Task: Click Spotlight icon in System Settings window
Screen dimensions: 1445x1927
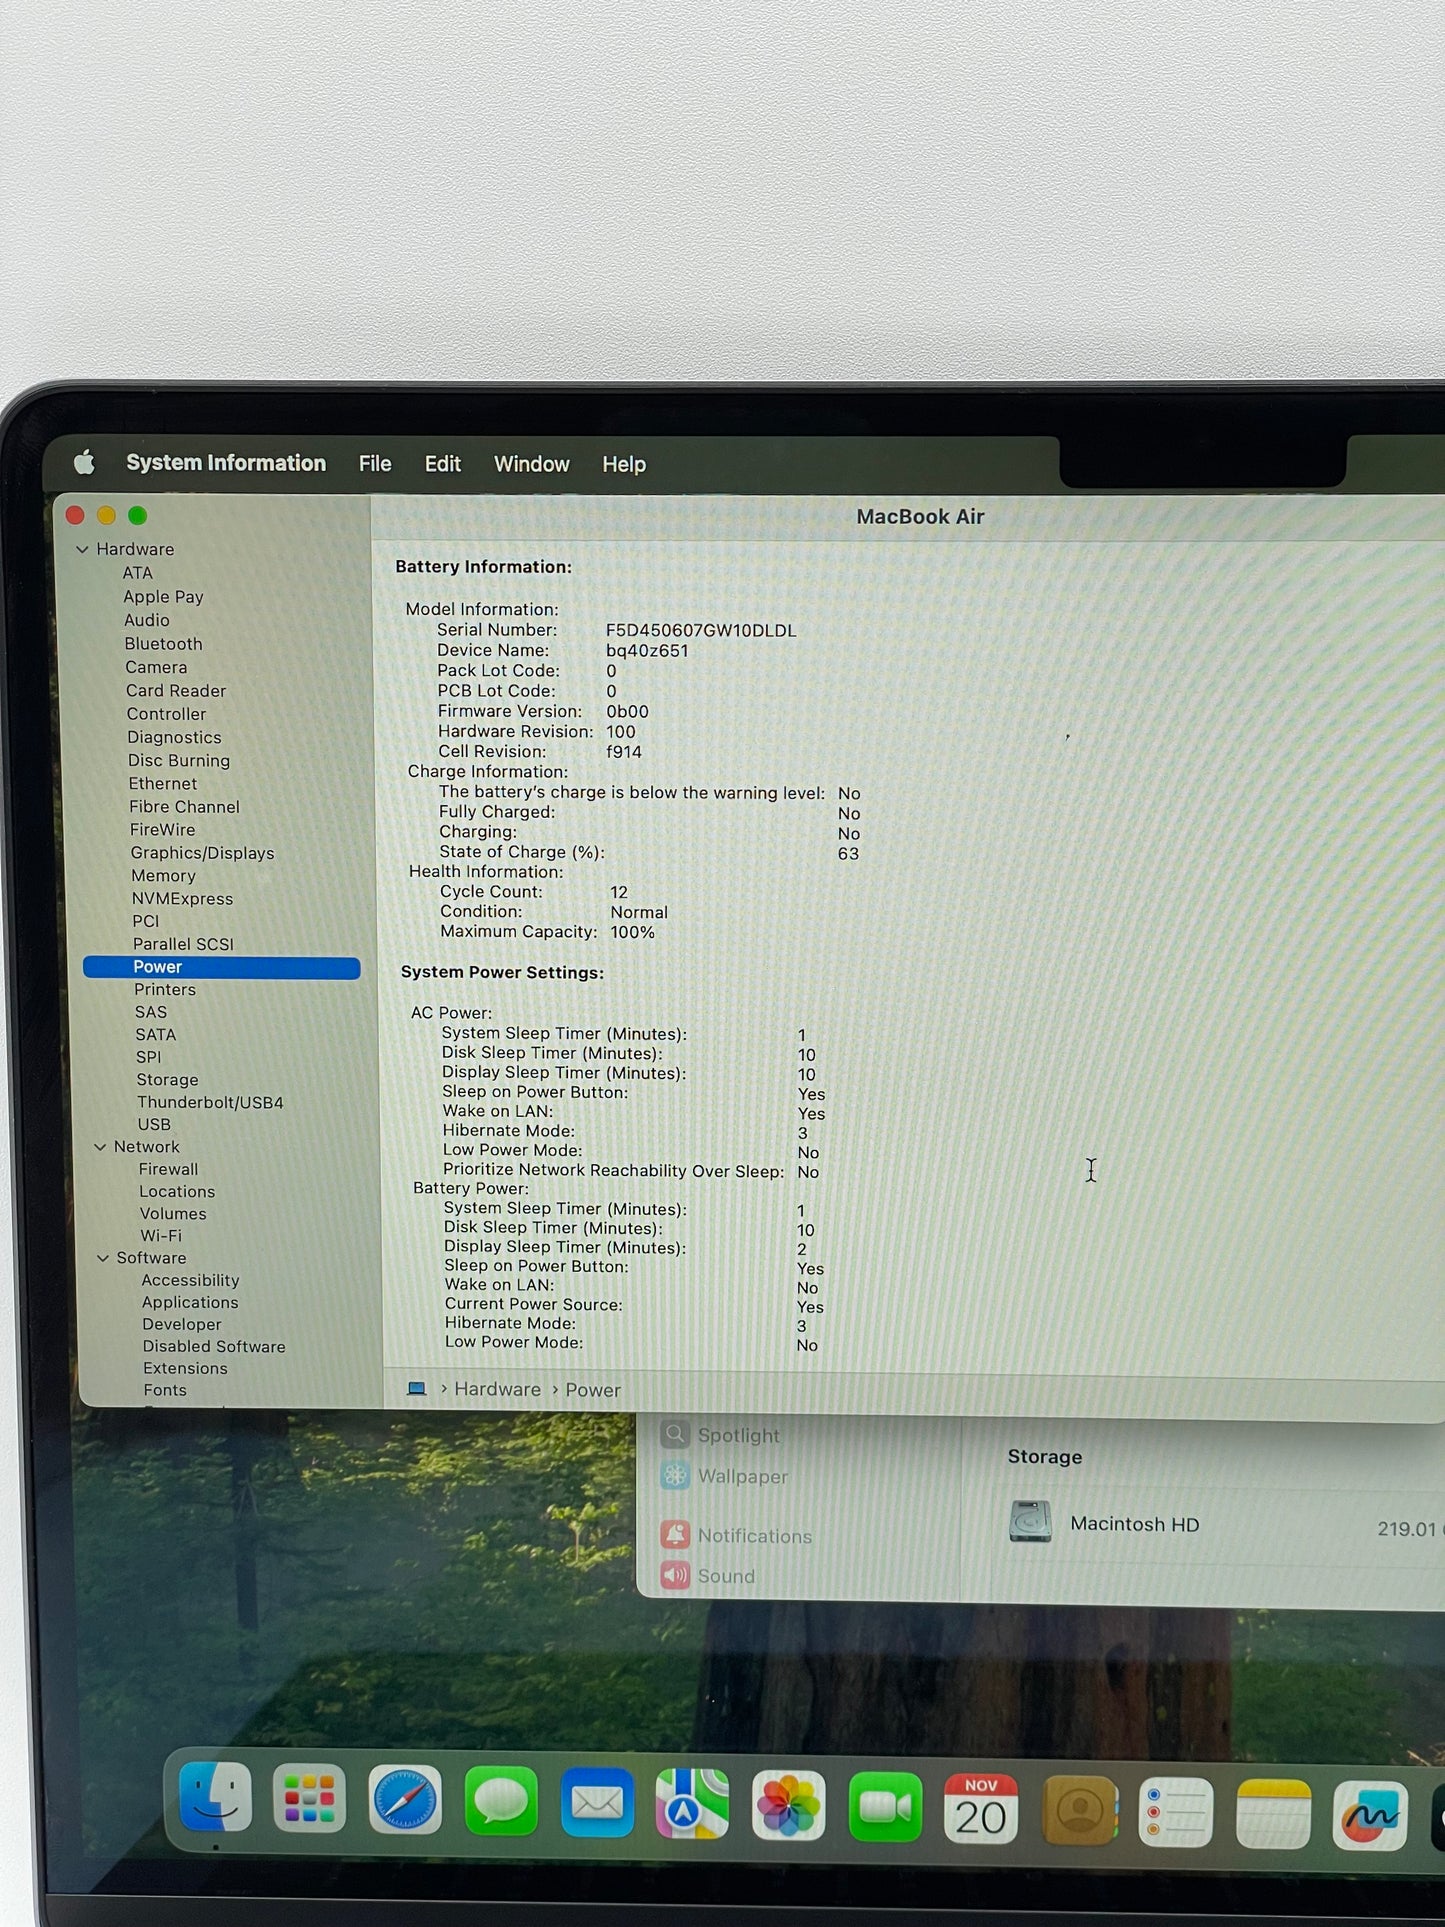Action: [675, 1434]
